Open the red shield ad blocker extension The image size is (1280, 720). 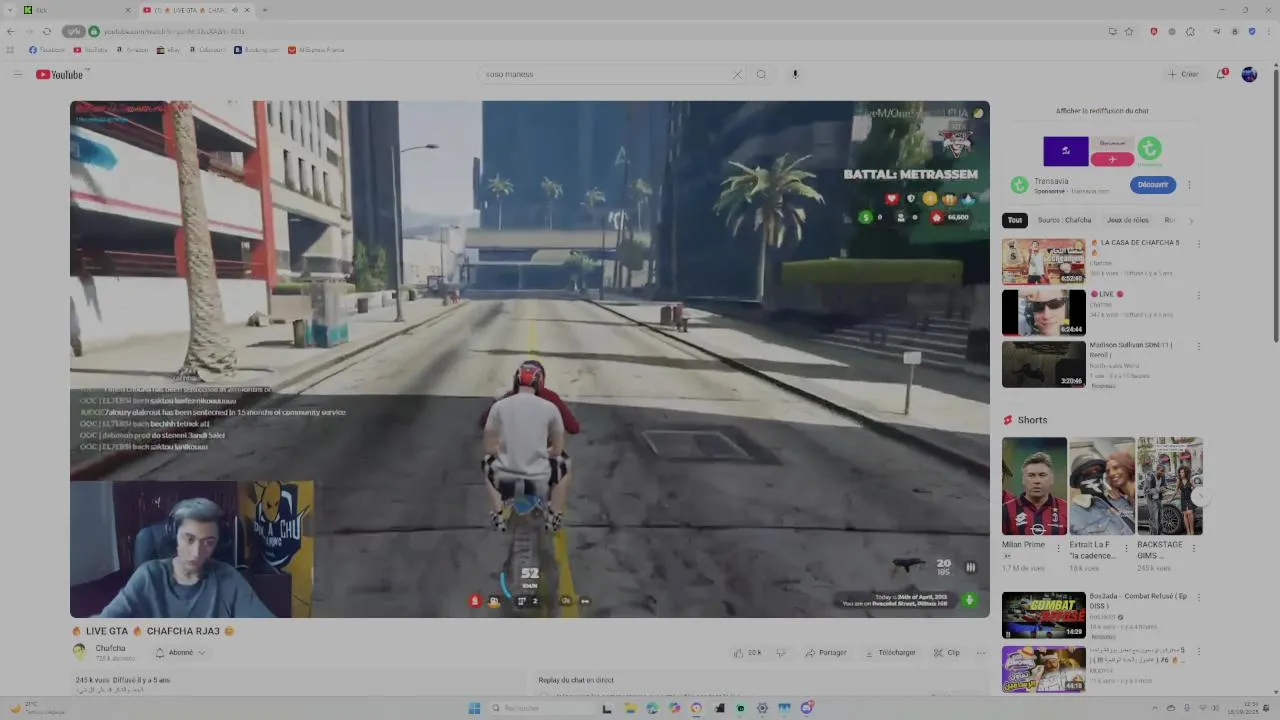pos(1153,31)
